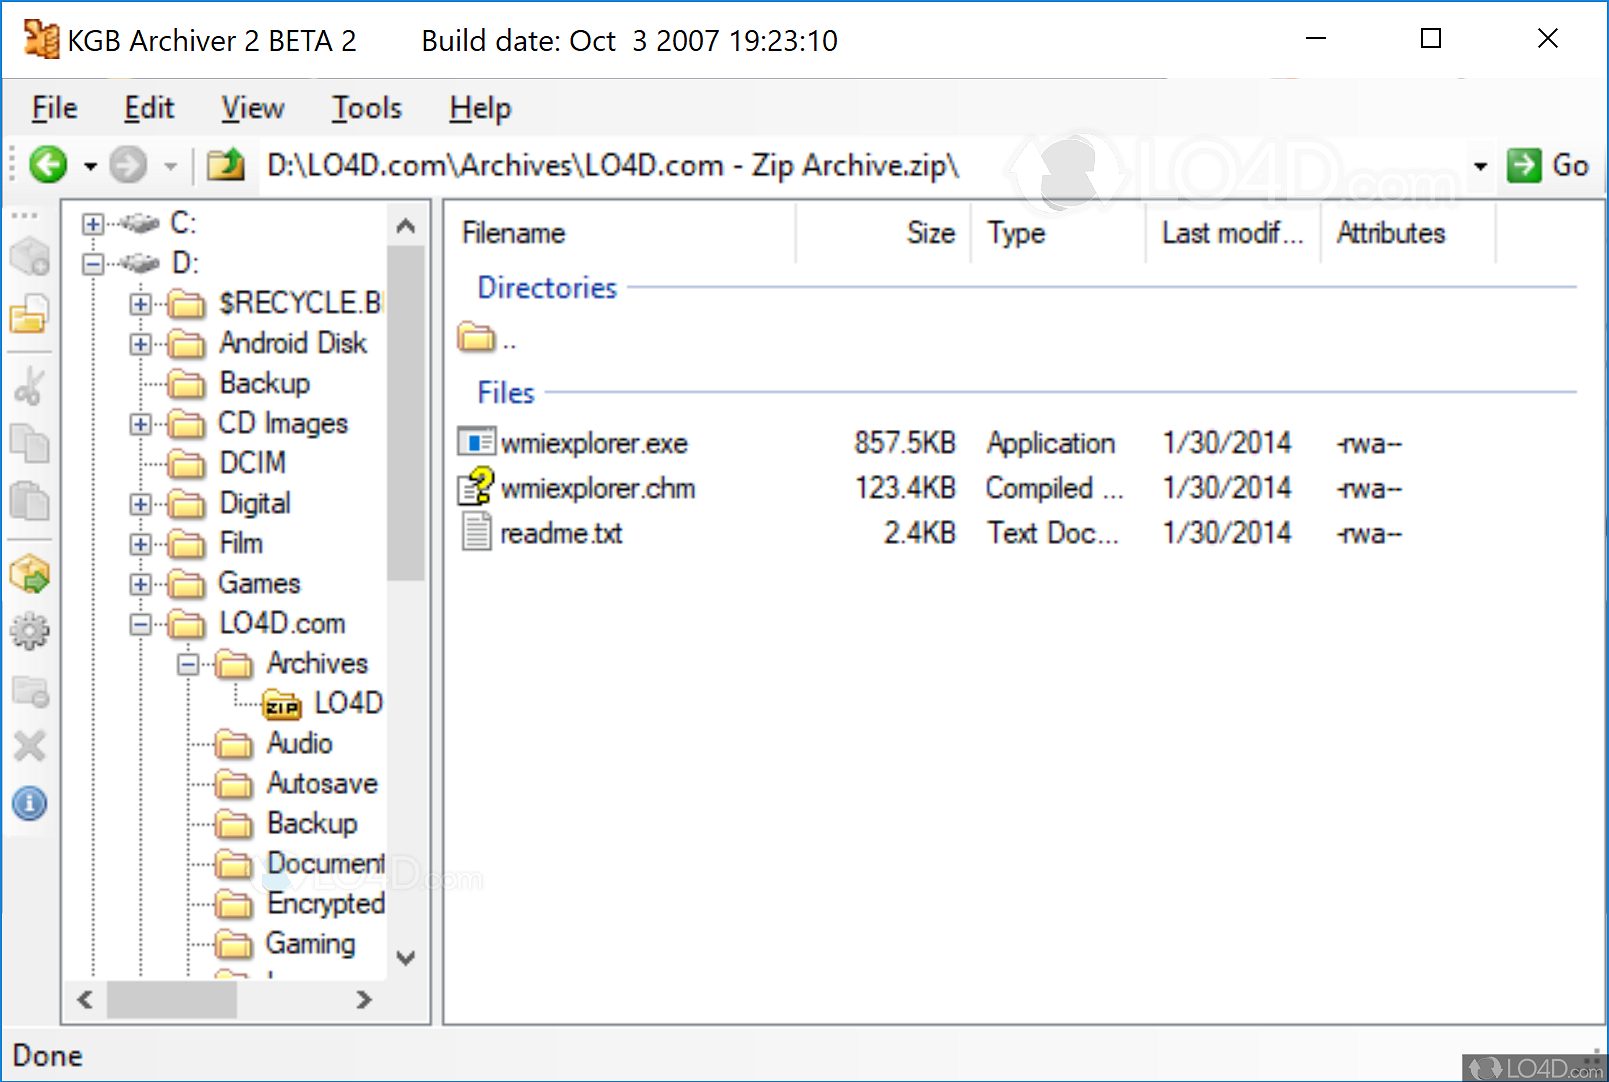The width and height of the screenshot is (1609, 1082).
Task: Click the Go button
Action: [x=1548, y=165]
